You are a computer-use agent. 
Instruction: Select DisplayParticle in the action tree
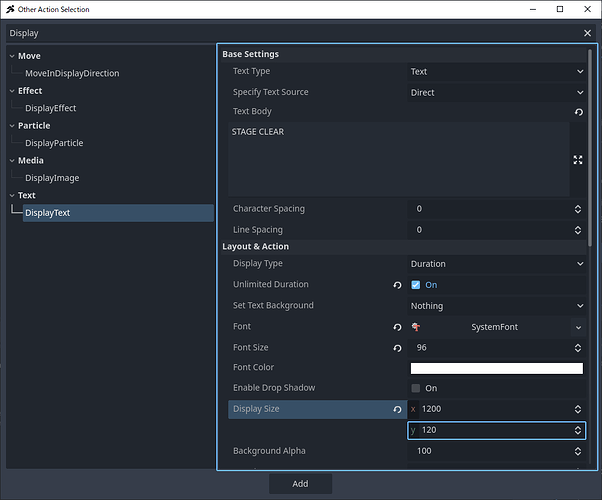coord(54,143)
